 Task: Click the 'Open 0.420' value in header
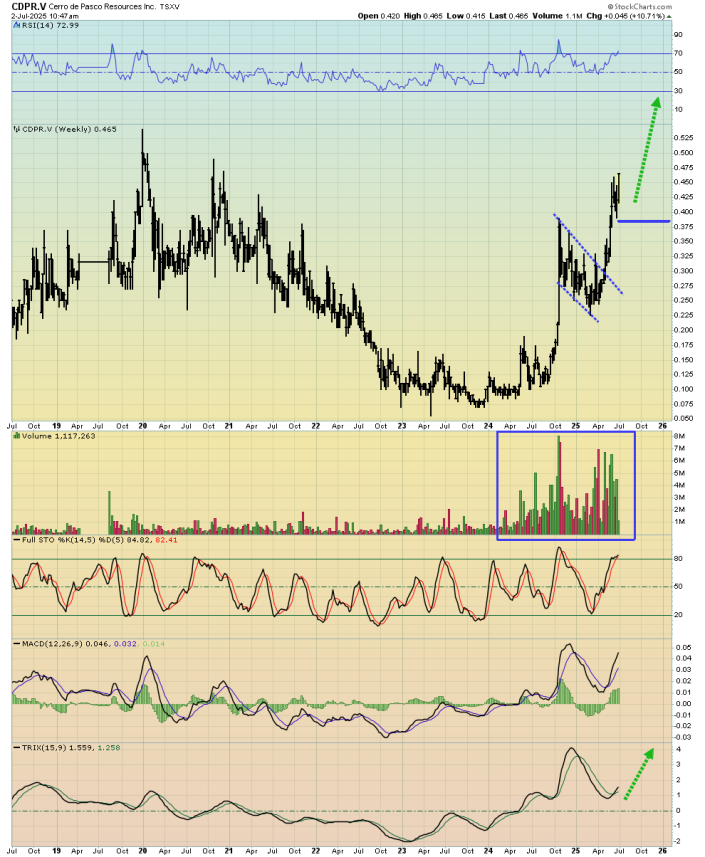tap(379, 16)
